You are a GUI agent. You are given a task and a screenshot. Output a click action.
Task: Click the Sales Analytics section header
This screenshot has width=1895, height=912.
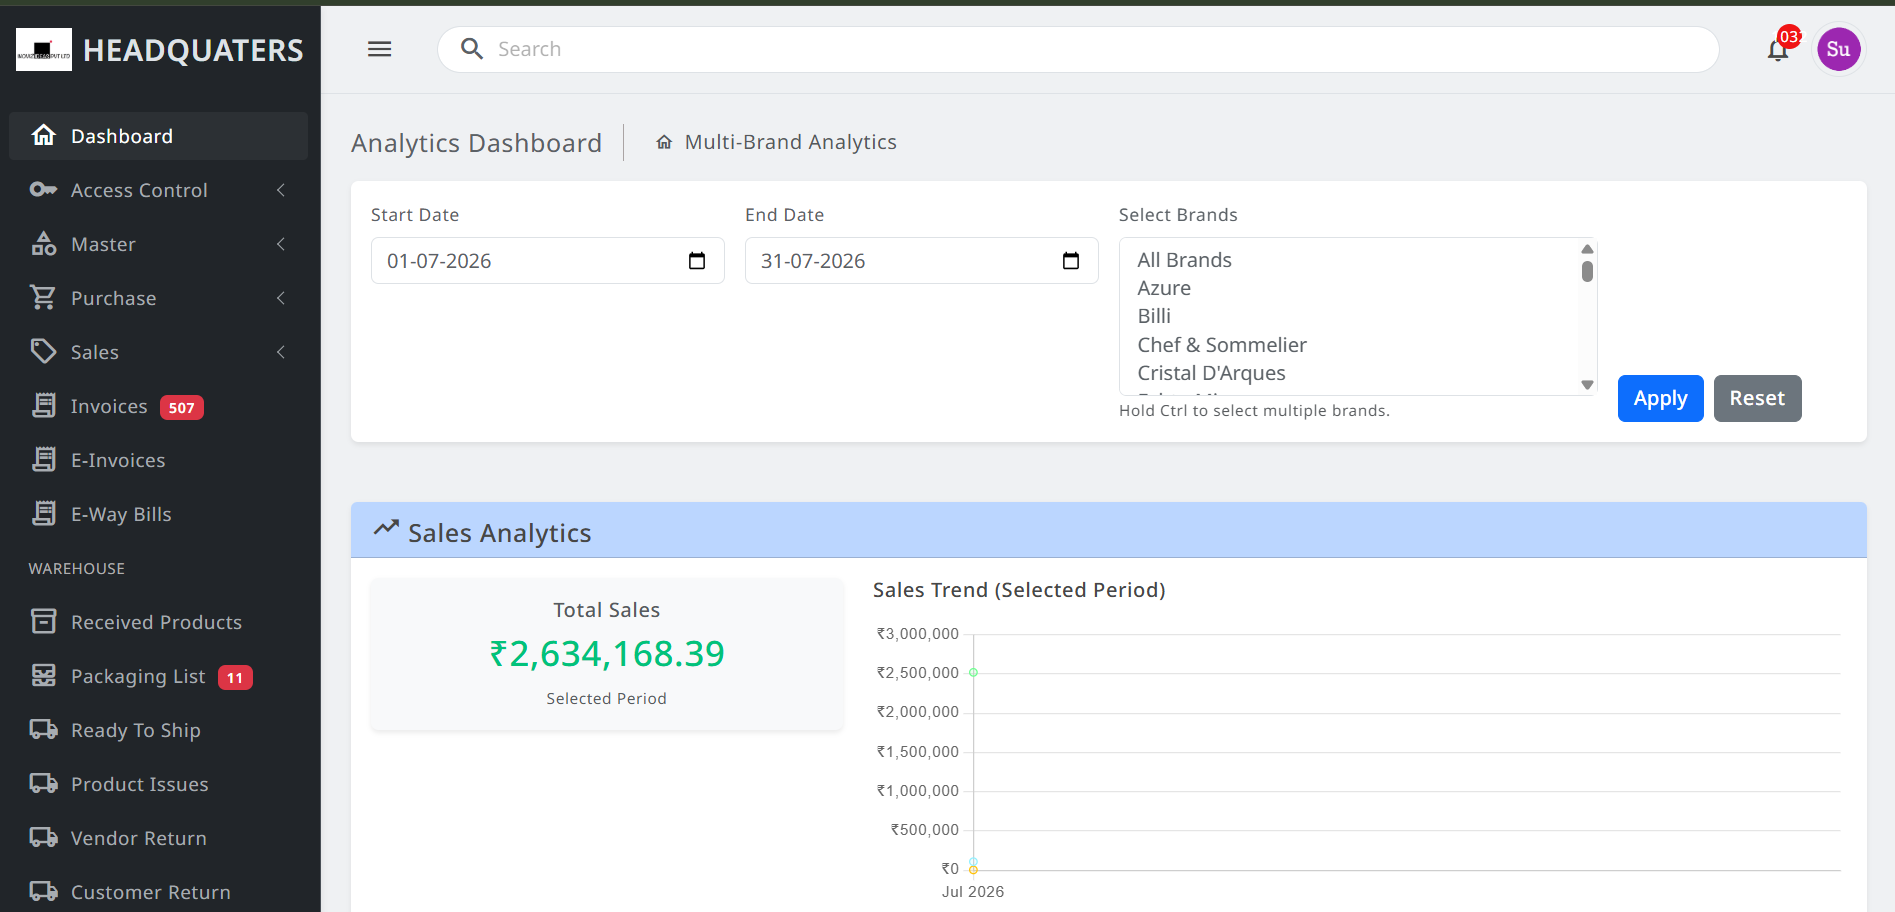(x=1108, y=530)
